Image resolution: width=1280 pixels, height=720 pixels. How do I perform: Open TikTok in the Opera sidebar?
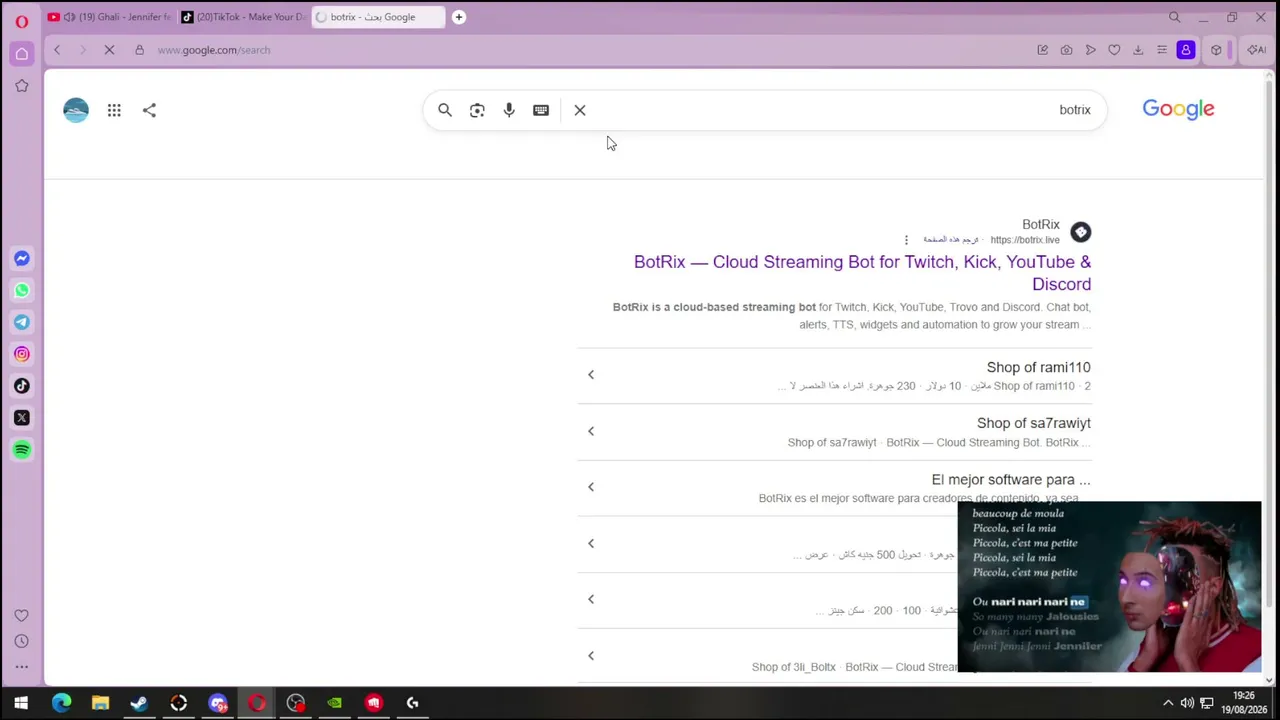pos(21,386)
